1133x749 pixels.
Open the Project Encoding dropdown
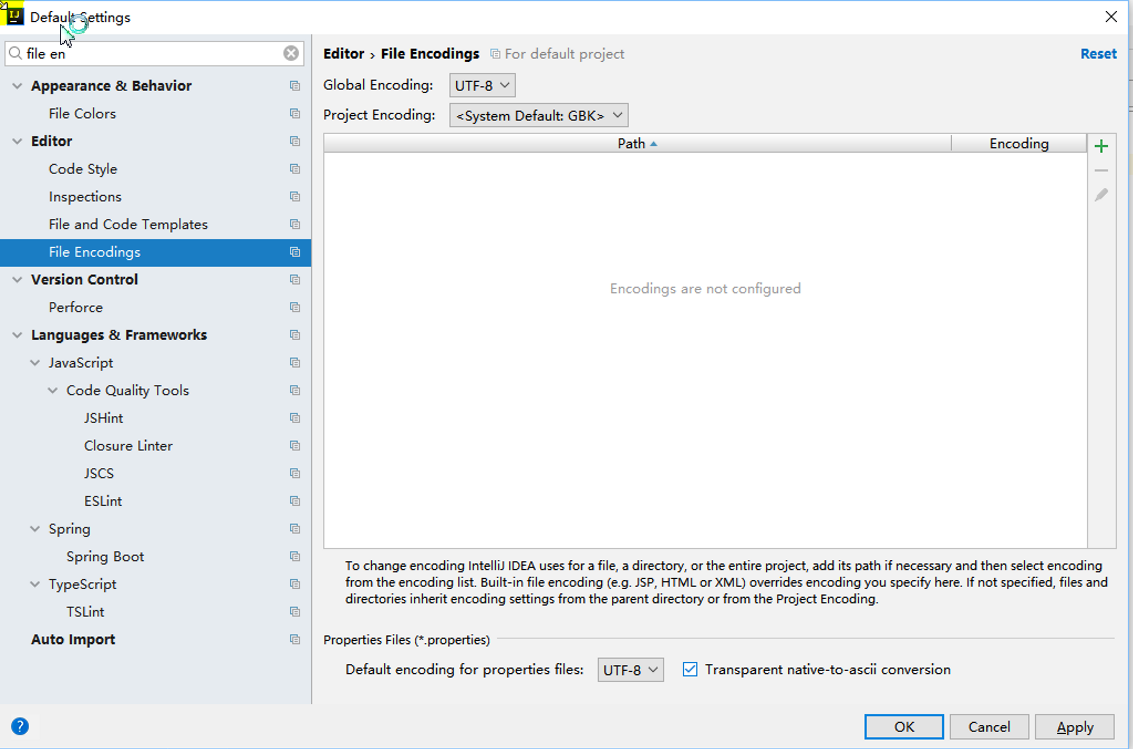pos(538,116)
